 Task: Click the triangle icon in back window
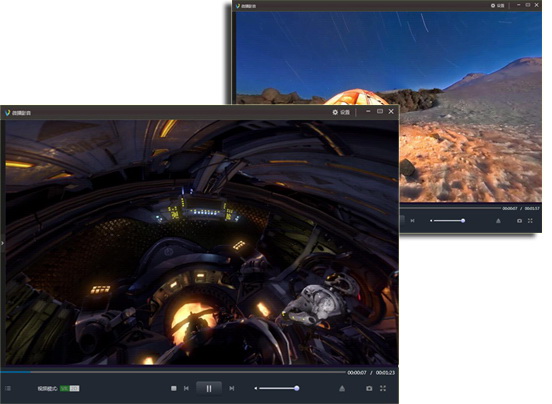click(498, 221)
